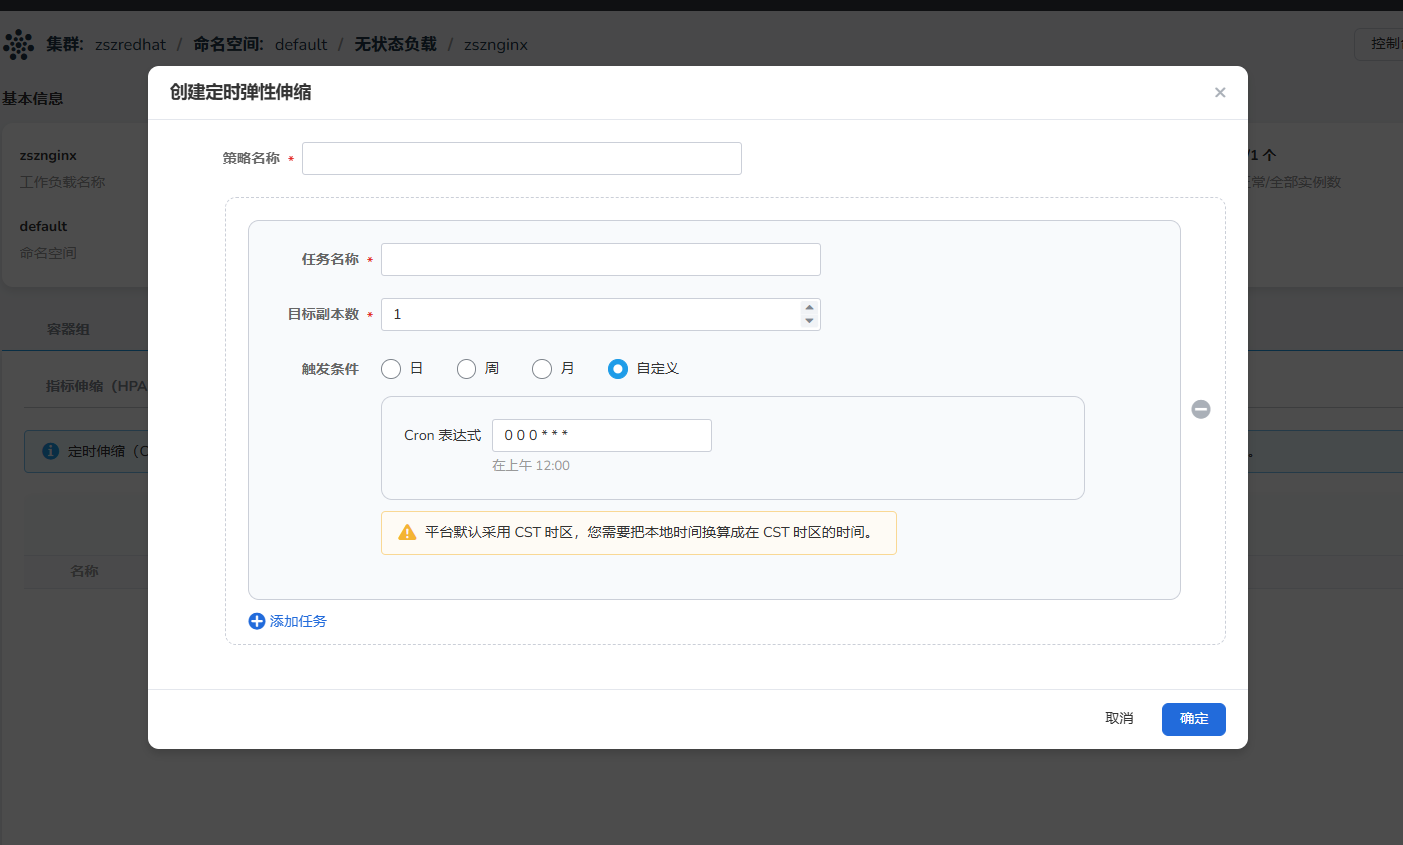Click the 添加任务 link
Screen dimensions: 1403x845
click(298, 621)
